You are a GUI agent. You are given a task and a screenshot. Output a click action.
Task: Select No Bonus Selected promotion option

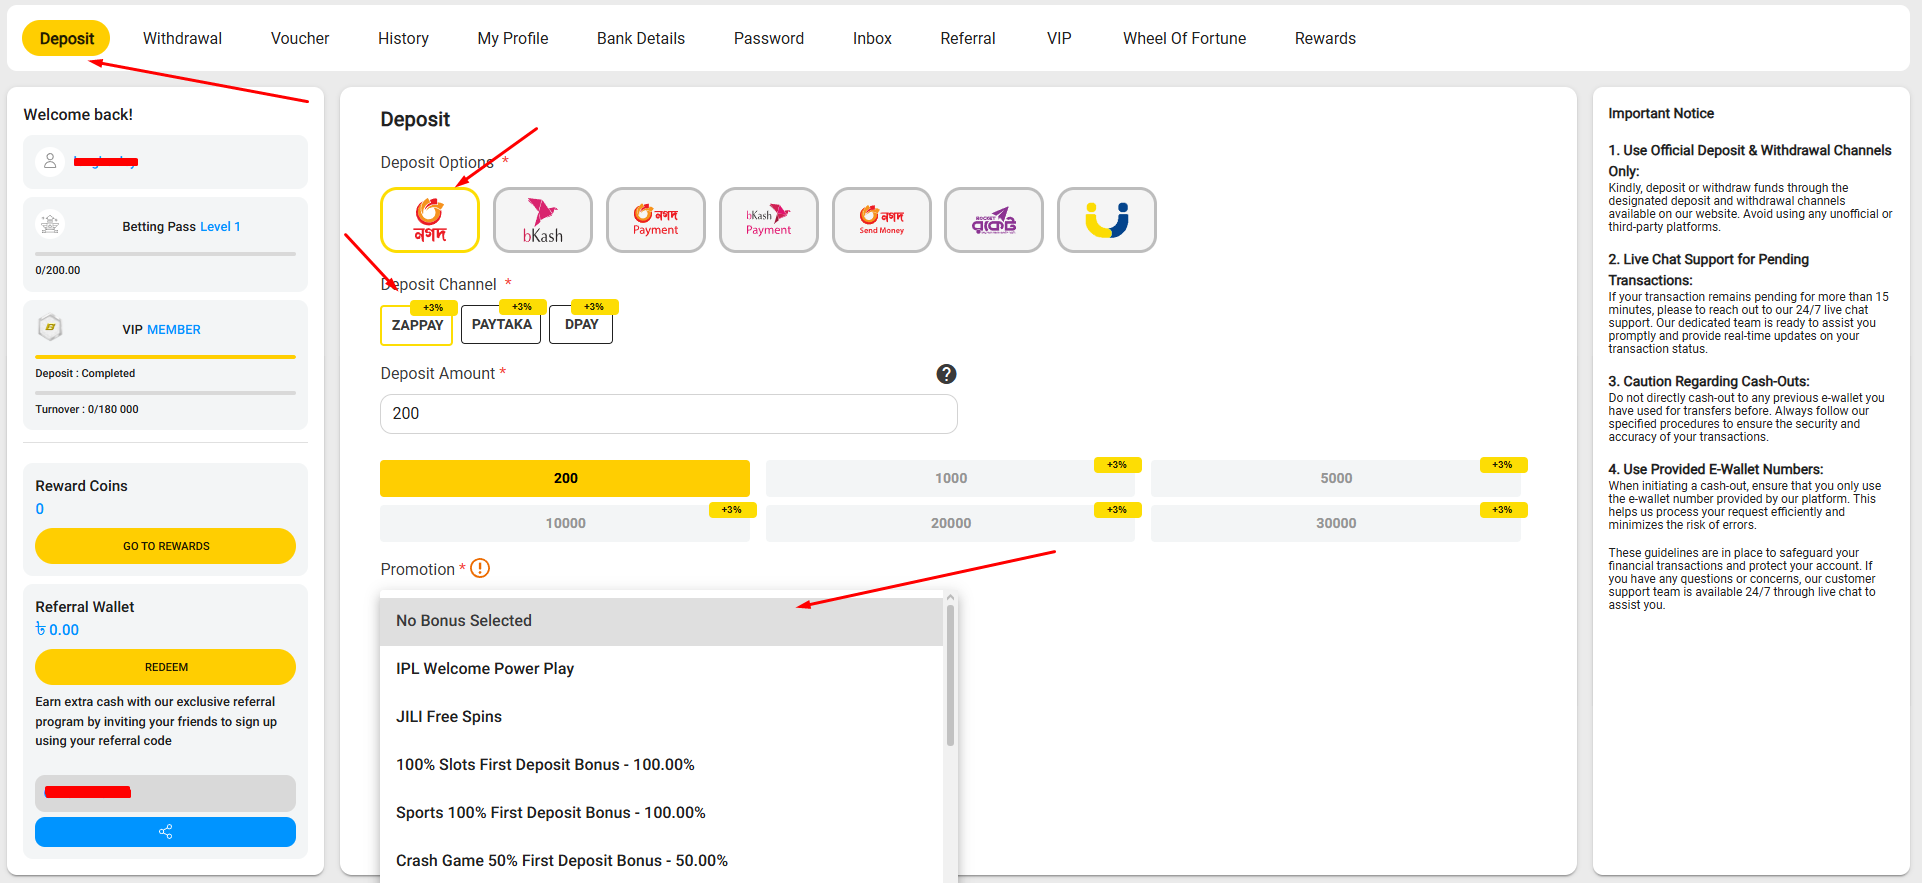coord(661,621)
